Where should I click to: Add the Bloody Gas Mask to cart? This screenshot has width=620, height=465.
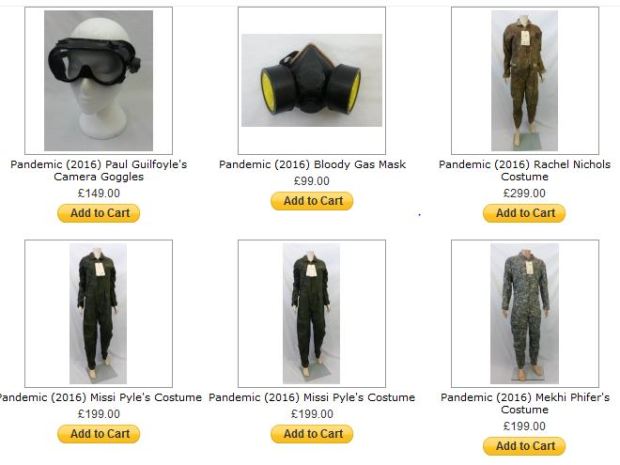tap(312, 201)
